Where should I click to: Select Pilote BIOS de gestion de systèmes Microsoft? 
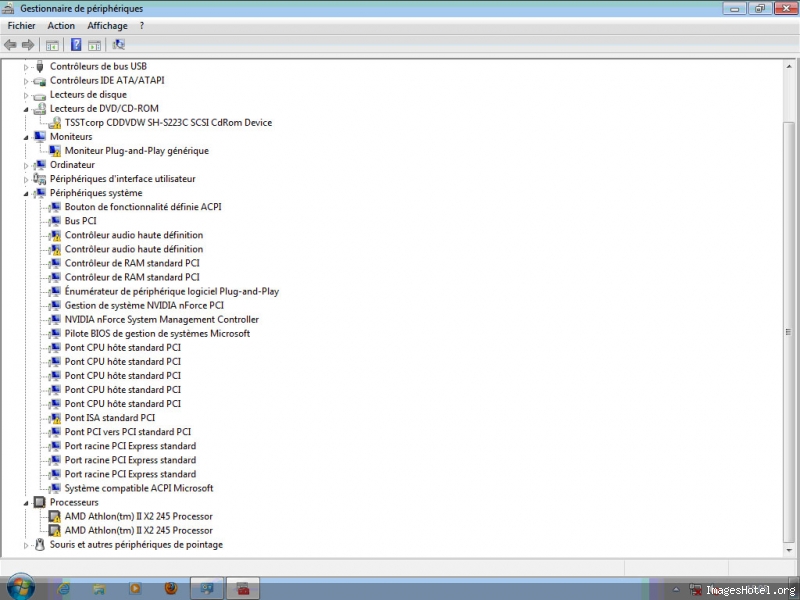(x=157, y=334)
